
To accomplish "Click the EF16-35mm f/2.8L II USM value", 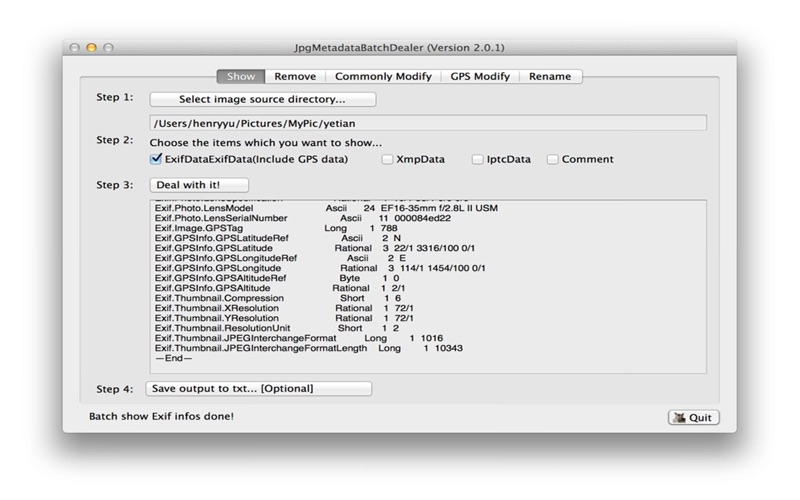I will pos(439,208).
